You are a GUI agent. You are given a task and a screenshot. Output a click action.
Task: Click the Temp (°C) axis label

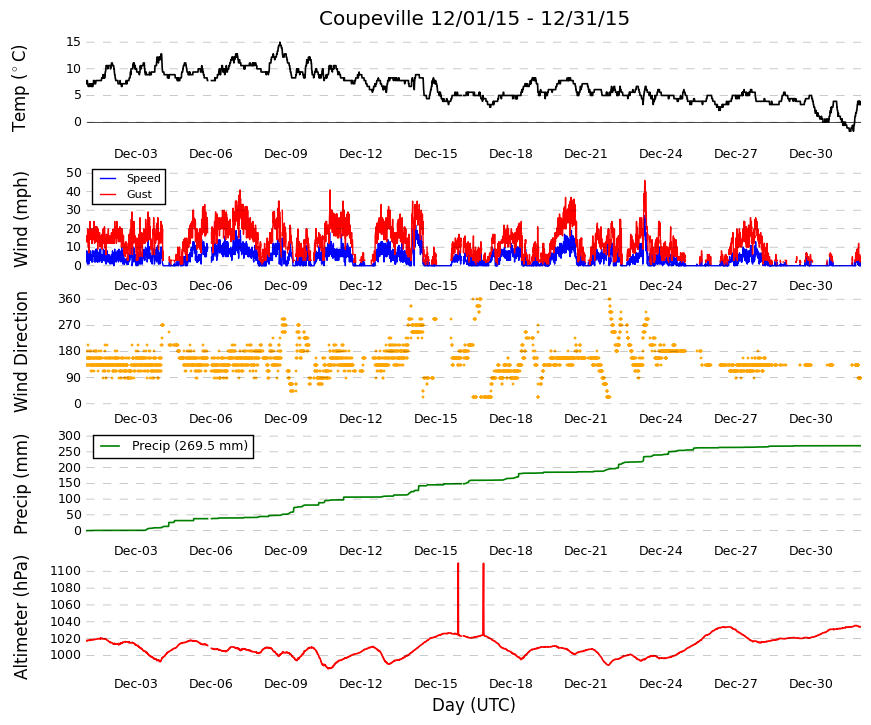19,88
